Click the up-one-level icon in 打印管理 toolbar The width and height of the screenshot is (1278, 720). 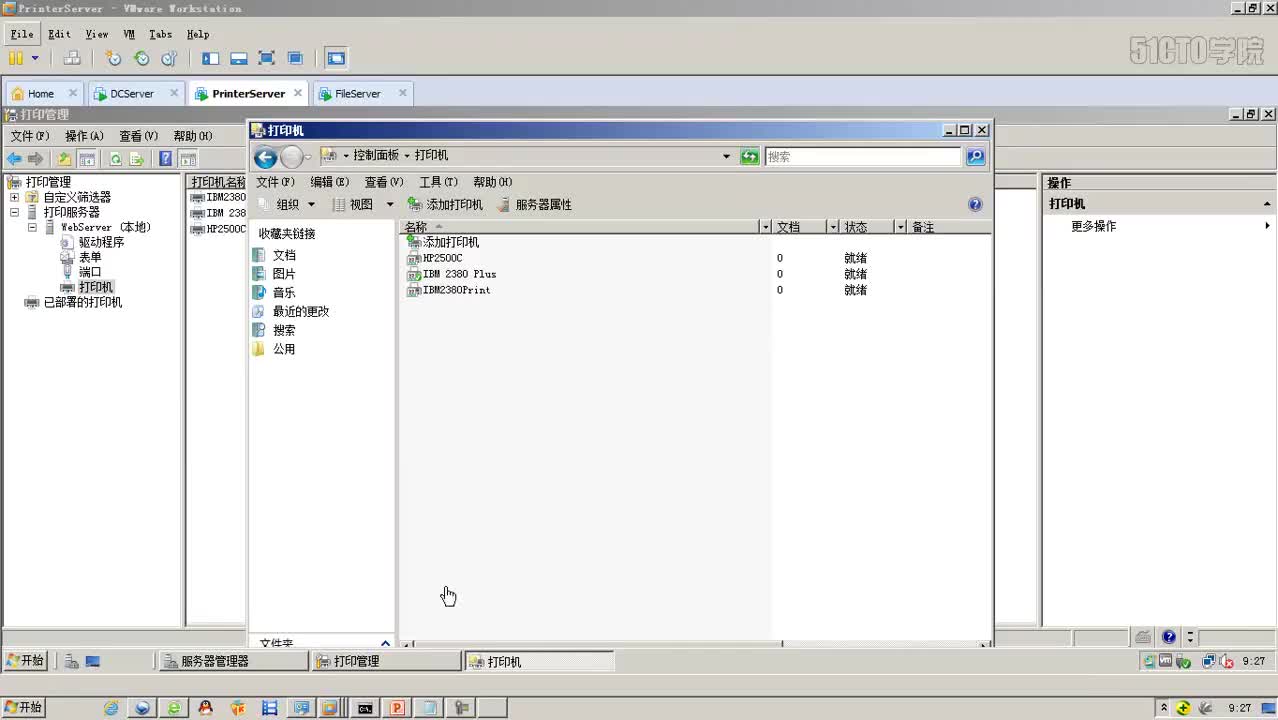click(64, 159)
